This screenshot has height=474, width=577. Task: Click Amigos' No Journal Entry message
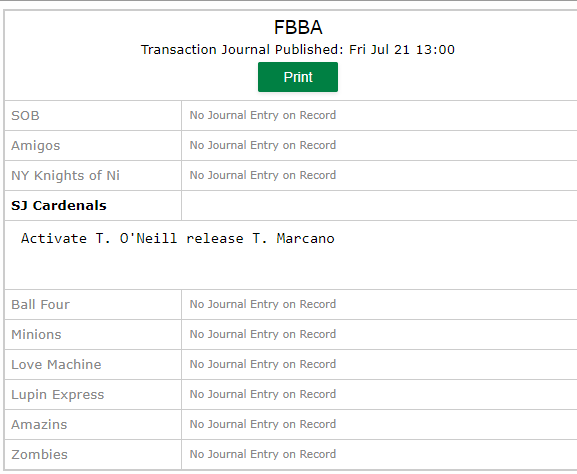[x=263, y=145]
